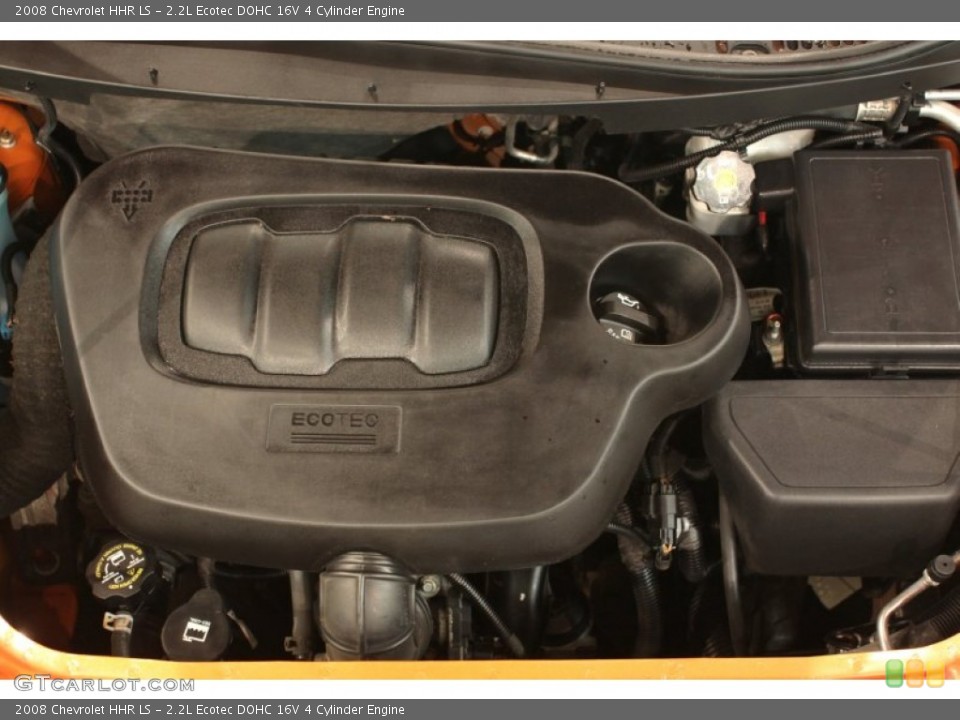Click the arrow emblem on engine cover
The width and height of the screenshot is (960, 720).
[x=131, y=198]
